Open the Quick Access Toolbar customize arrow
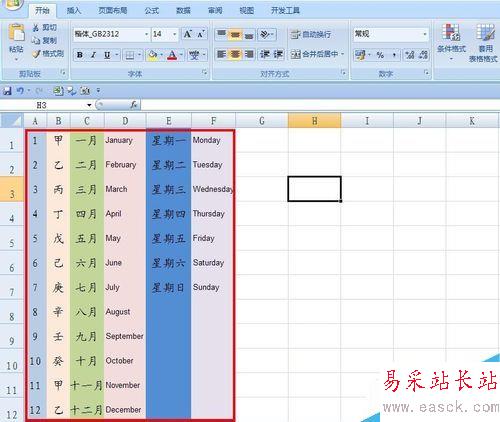This screenshot has height=422, width=500. click(x=98, y=90)
